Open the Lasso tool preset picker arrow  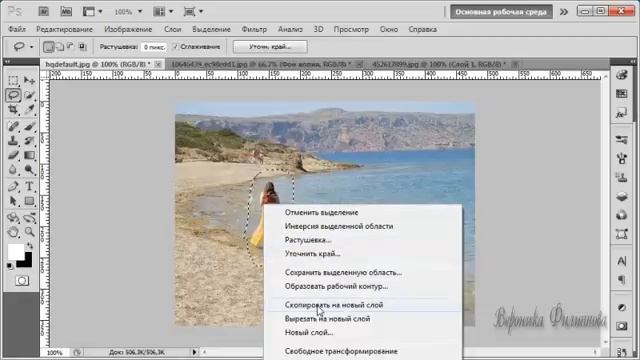point(31,47)
